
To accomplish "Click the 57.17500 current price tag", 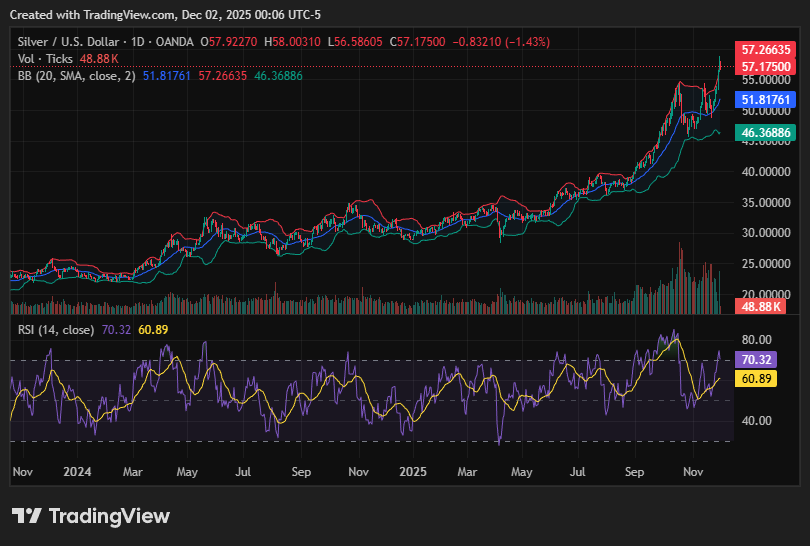I will click(x=764, y=65).
